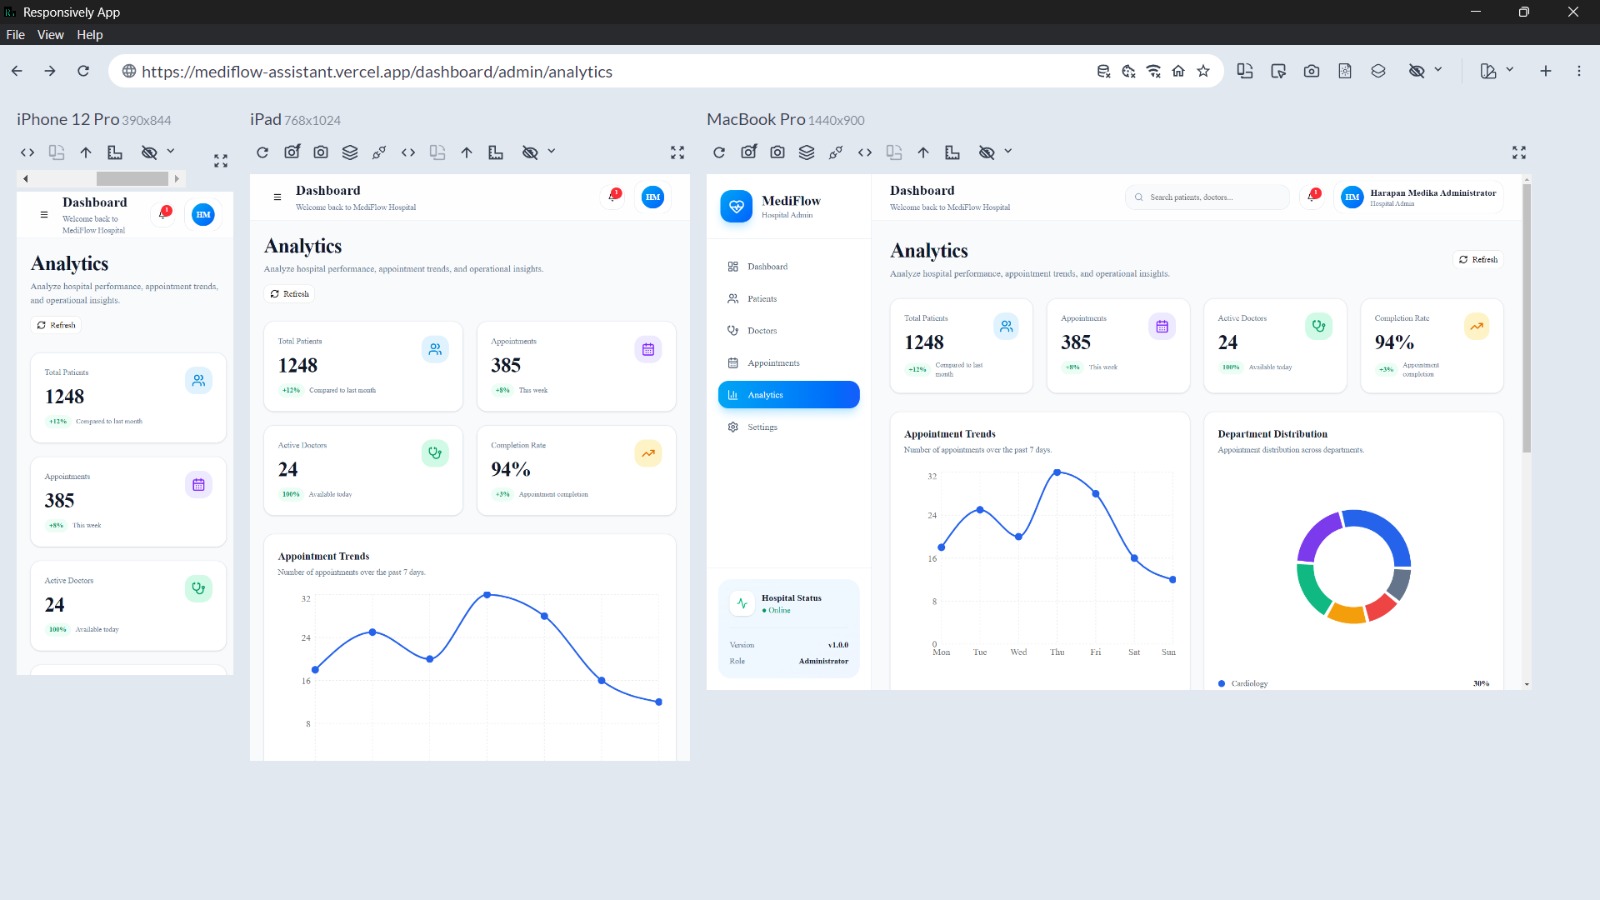Open the Help menu
The height and width of the screenshot is (900, 1600).
(90, 34)
